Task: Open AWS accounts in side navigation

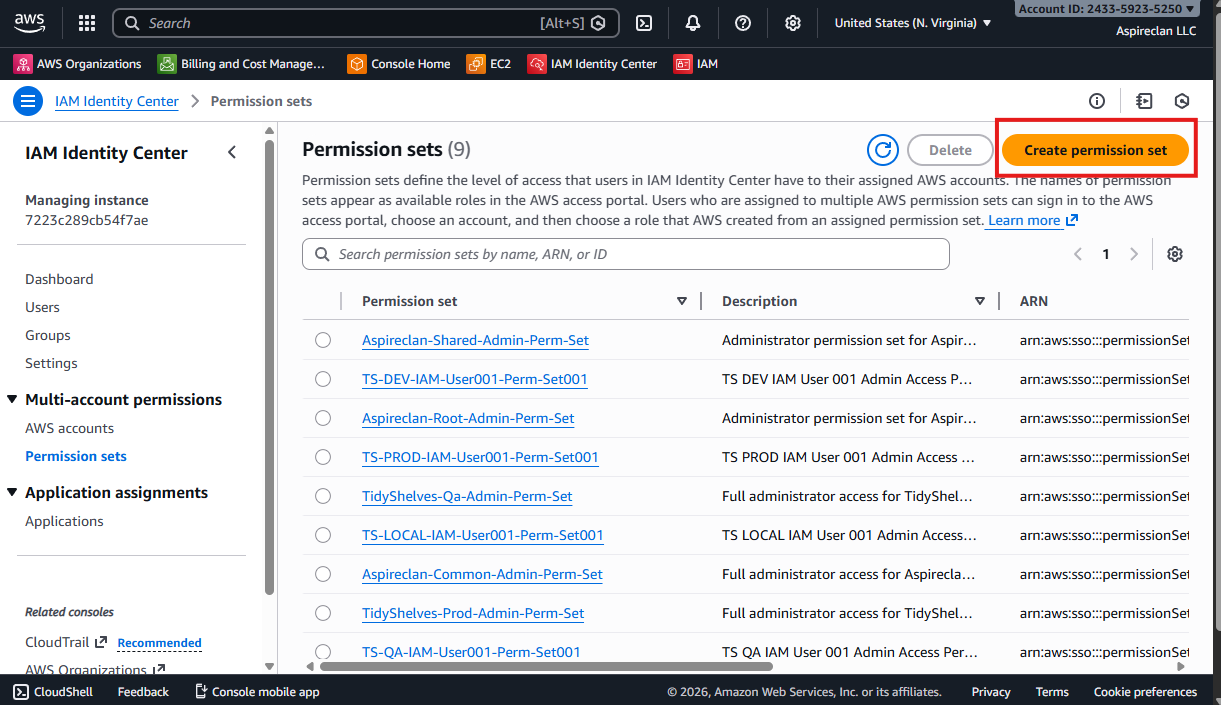Action: click(69, 428)
